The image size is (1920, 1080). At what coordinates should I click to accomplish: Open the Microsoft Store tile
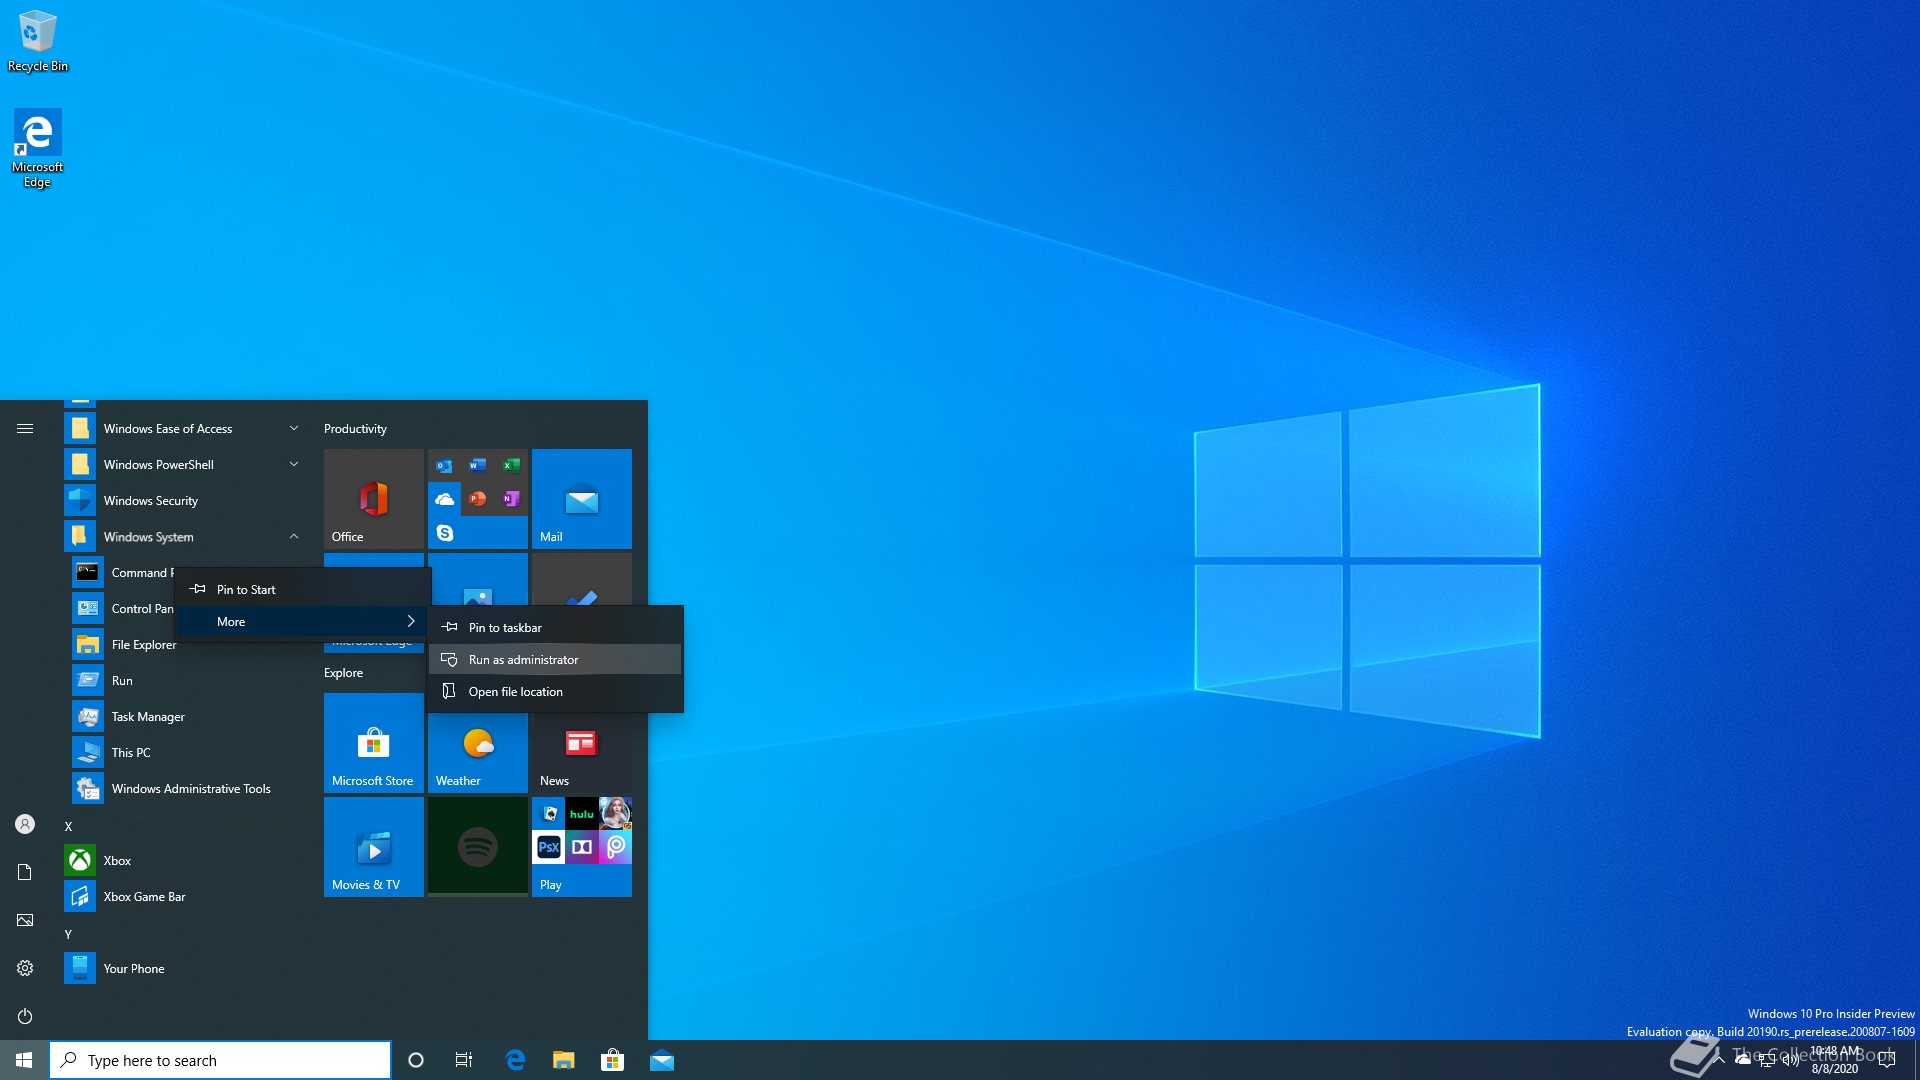pyautogui.click(x=374, y=743)
